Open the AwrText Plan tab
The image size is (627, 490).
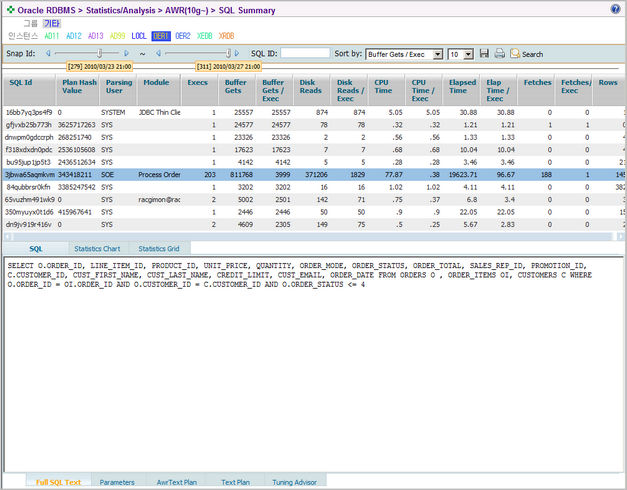(x=176, y=482)
